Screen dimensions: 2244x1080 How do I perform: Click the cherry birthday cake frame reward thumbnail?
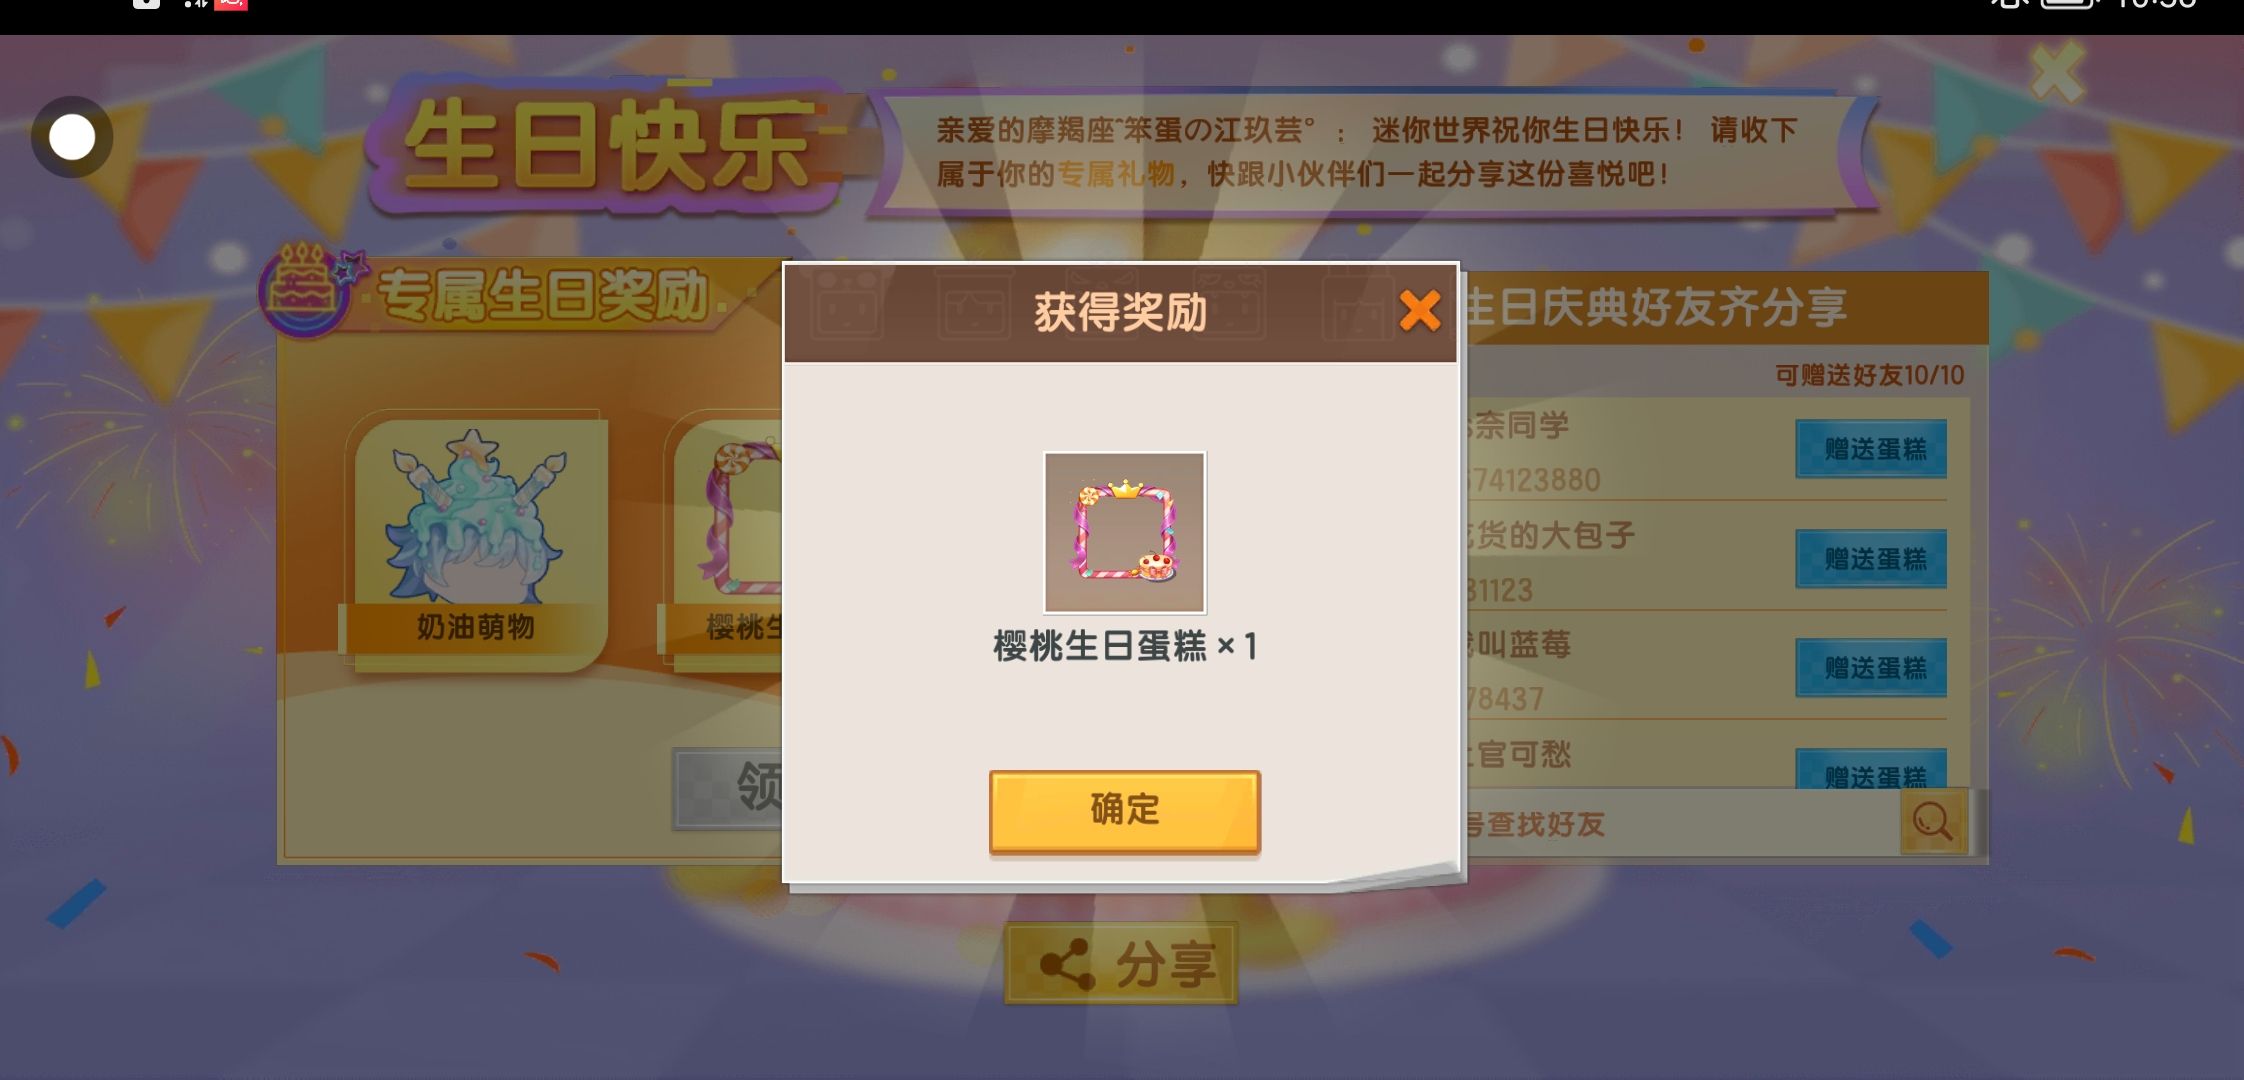pyautogui.click(x=1124, y=532)
